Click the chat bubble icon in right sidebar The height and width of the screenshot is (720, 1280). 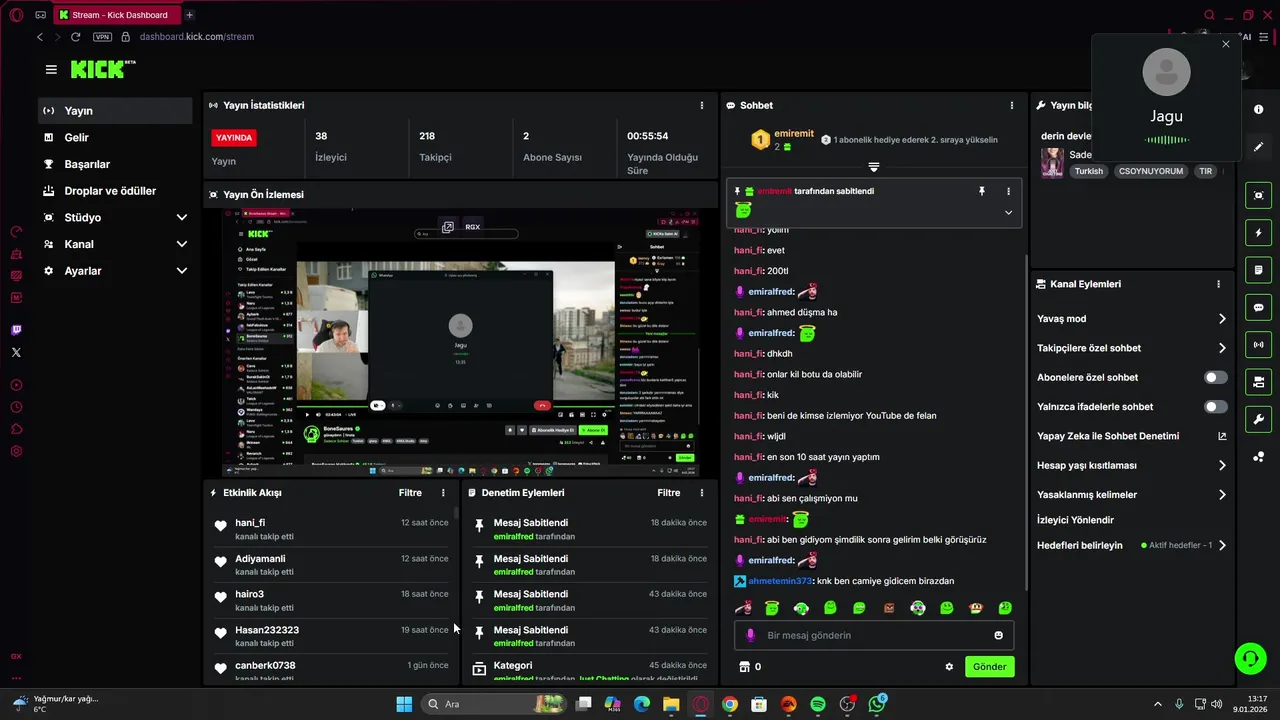(1259, 307)
